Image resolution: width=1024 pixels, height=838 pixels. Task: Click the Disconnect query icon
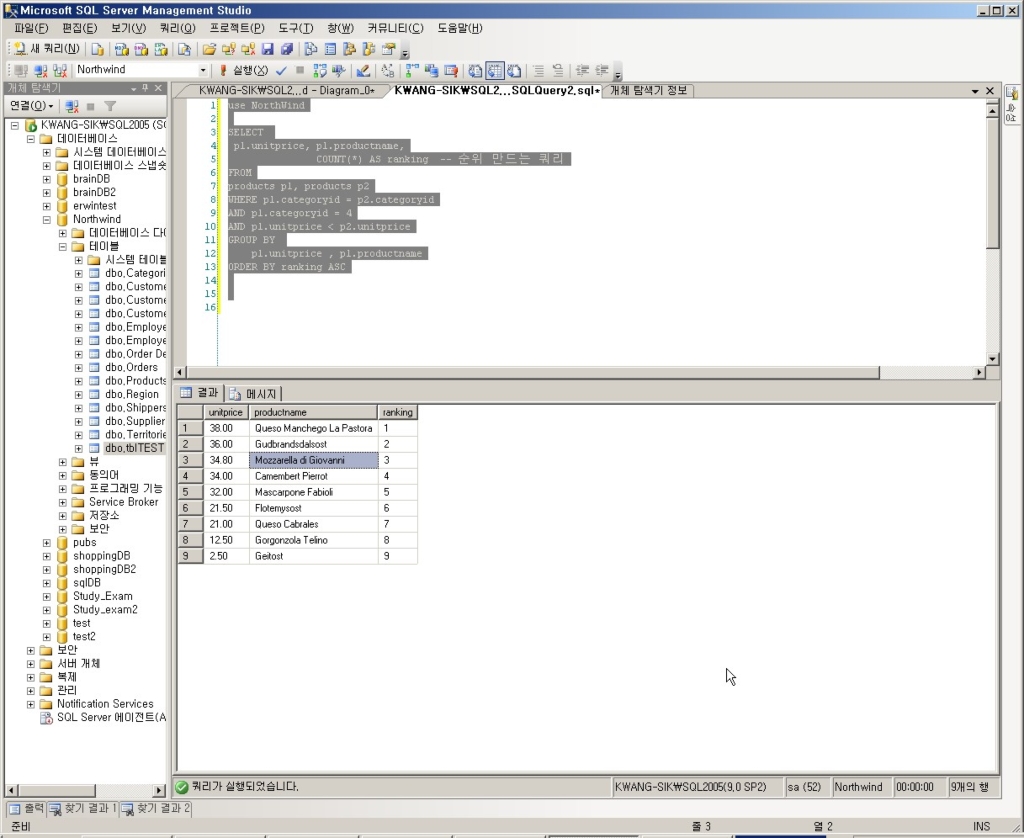pos(40,70)
